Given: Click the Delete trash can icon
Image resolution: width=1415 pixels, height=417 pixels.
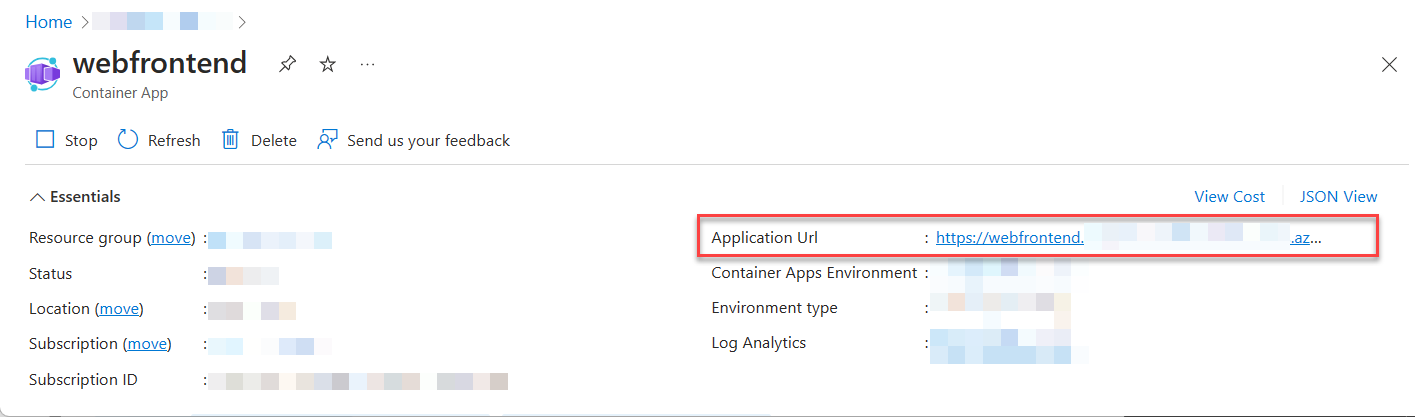Looking at the screenshot, I should pos(230,140).
